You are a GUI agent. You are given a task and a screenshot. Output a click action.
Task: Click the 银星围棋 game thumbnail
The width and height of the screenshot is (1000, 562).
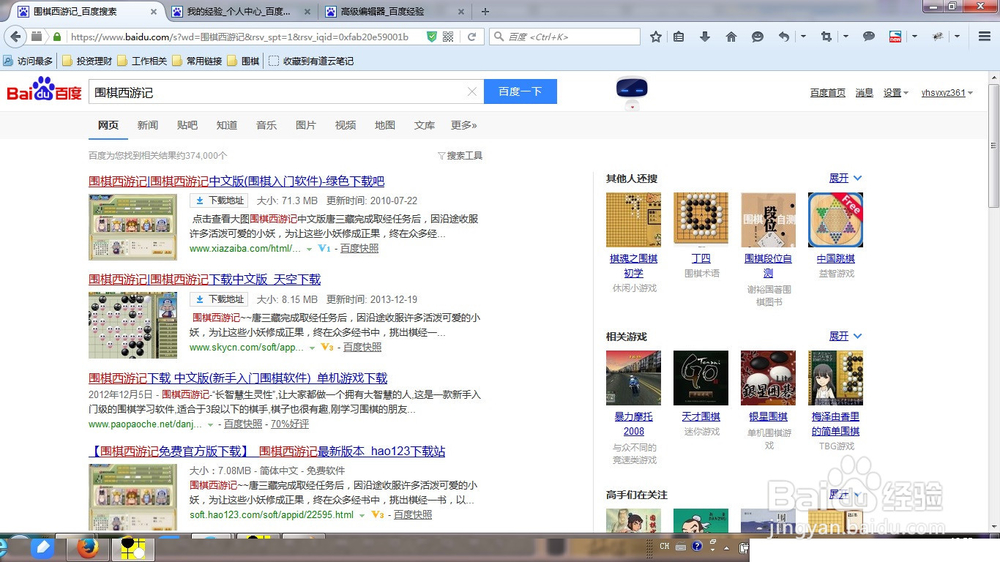pyautogui.click(x=768, y=378)
